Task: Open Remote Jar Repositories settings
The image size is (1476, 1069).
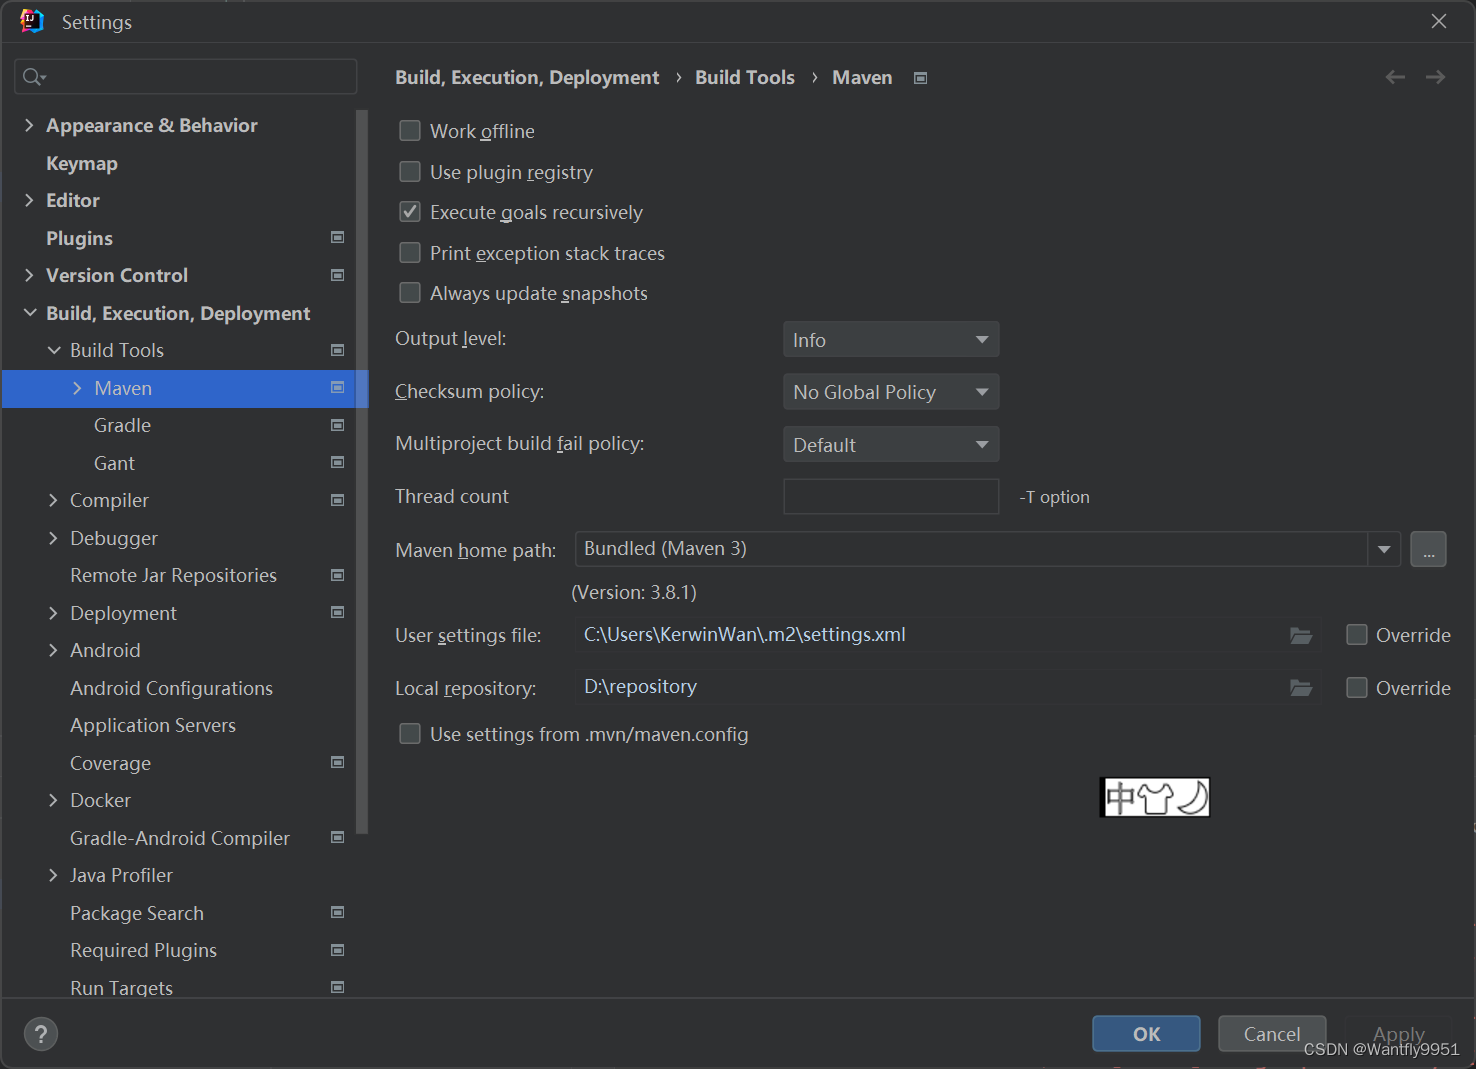Action: pyautogui.click(x=173, y=575)
